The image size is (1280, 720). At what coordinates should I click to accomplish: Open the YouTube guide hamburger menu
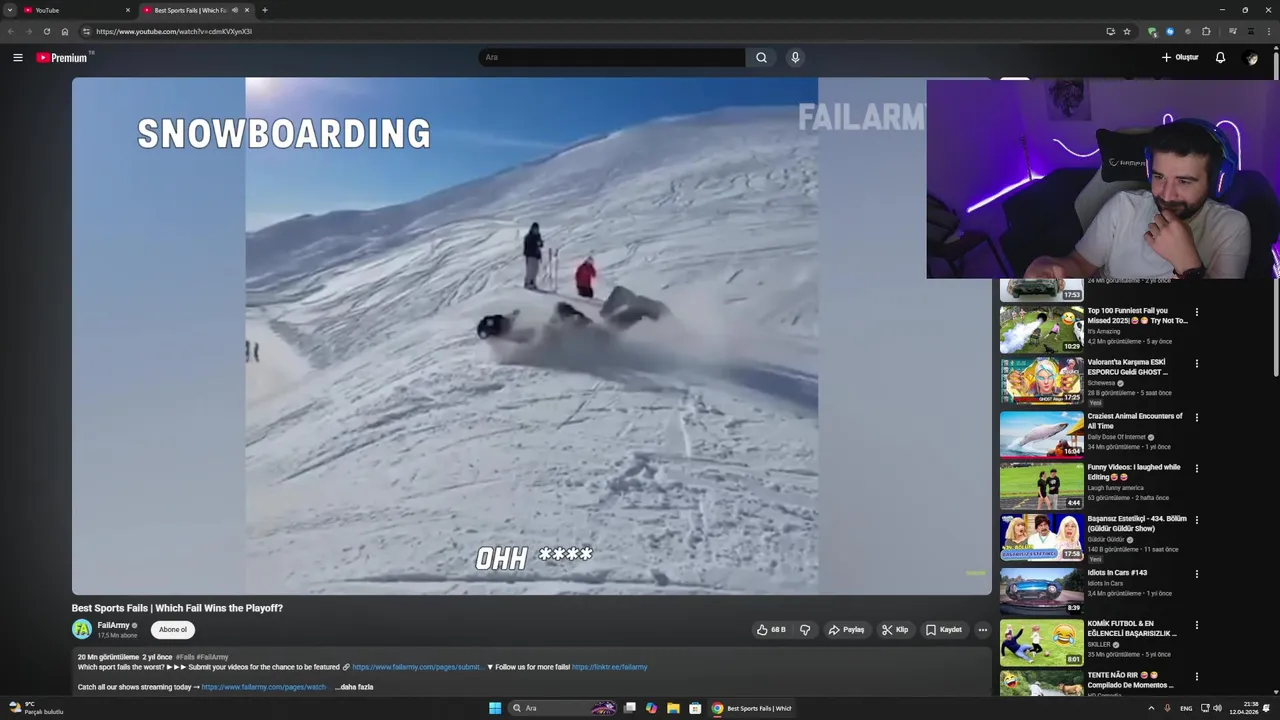click(x=18, y=58)
